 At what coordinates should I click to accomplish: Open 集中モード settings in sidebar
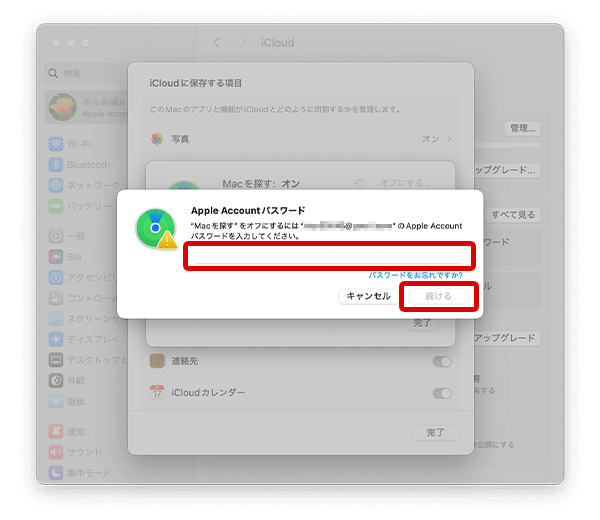tap(80, 473)
